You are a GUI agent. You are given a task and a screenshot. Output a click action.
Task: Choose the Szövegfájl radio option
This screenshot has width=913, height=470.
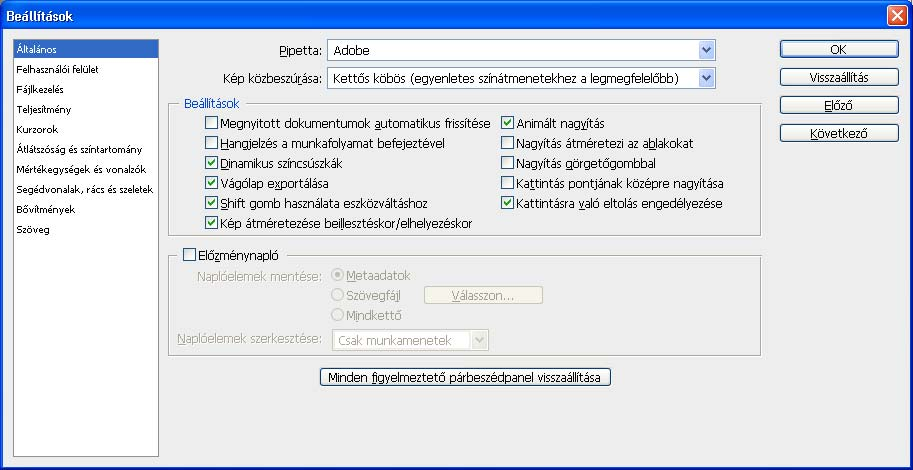pos(338,295)
